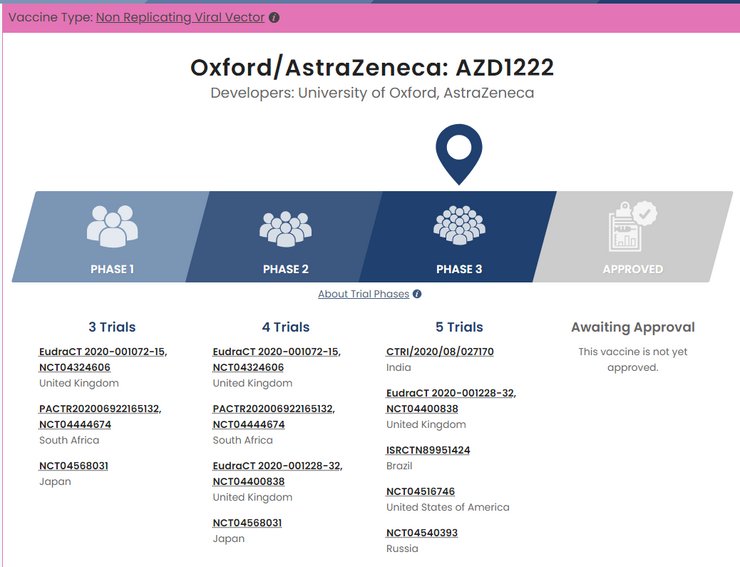Click the 5 Trials heading
The width and height of the screenshot is (740, 567).
tap(459, 327)
